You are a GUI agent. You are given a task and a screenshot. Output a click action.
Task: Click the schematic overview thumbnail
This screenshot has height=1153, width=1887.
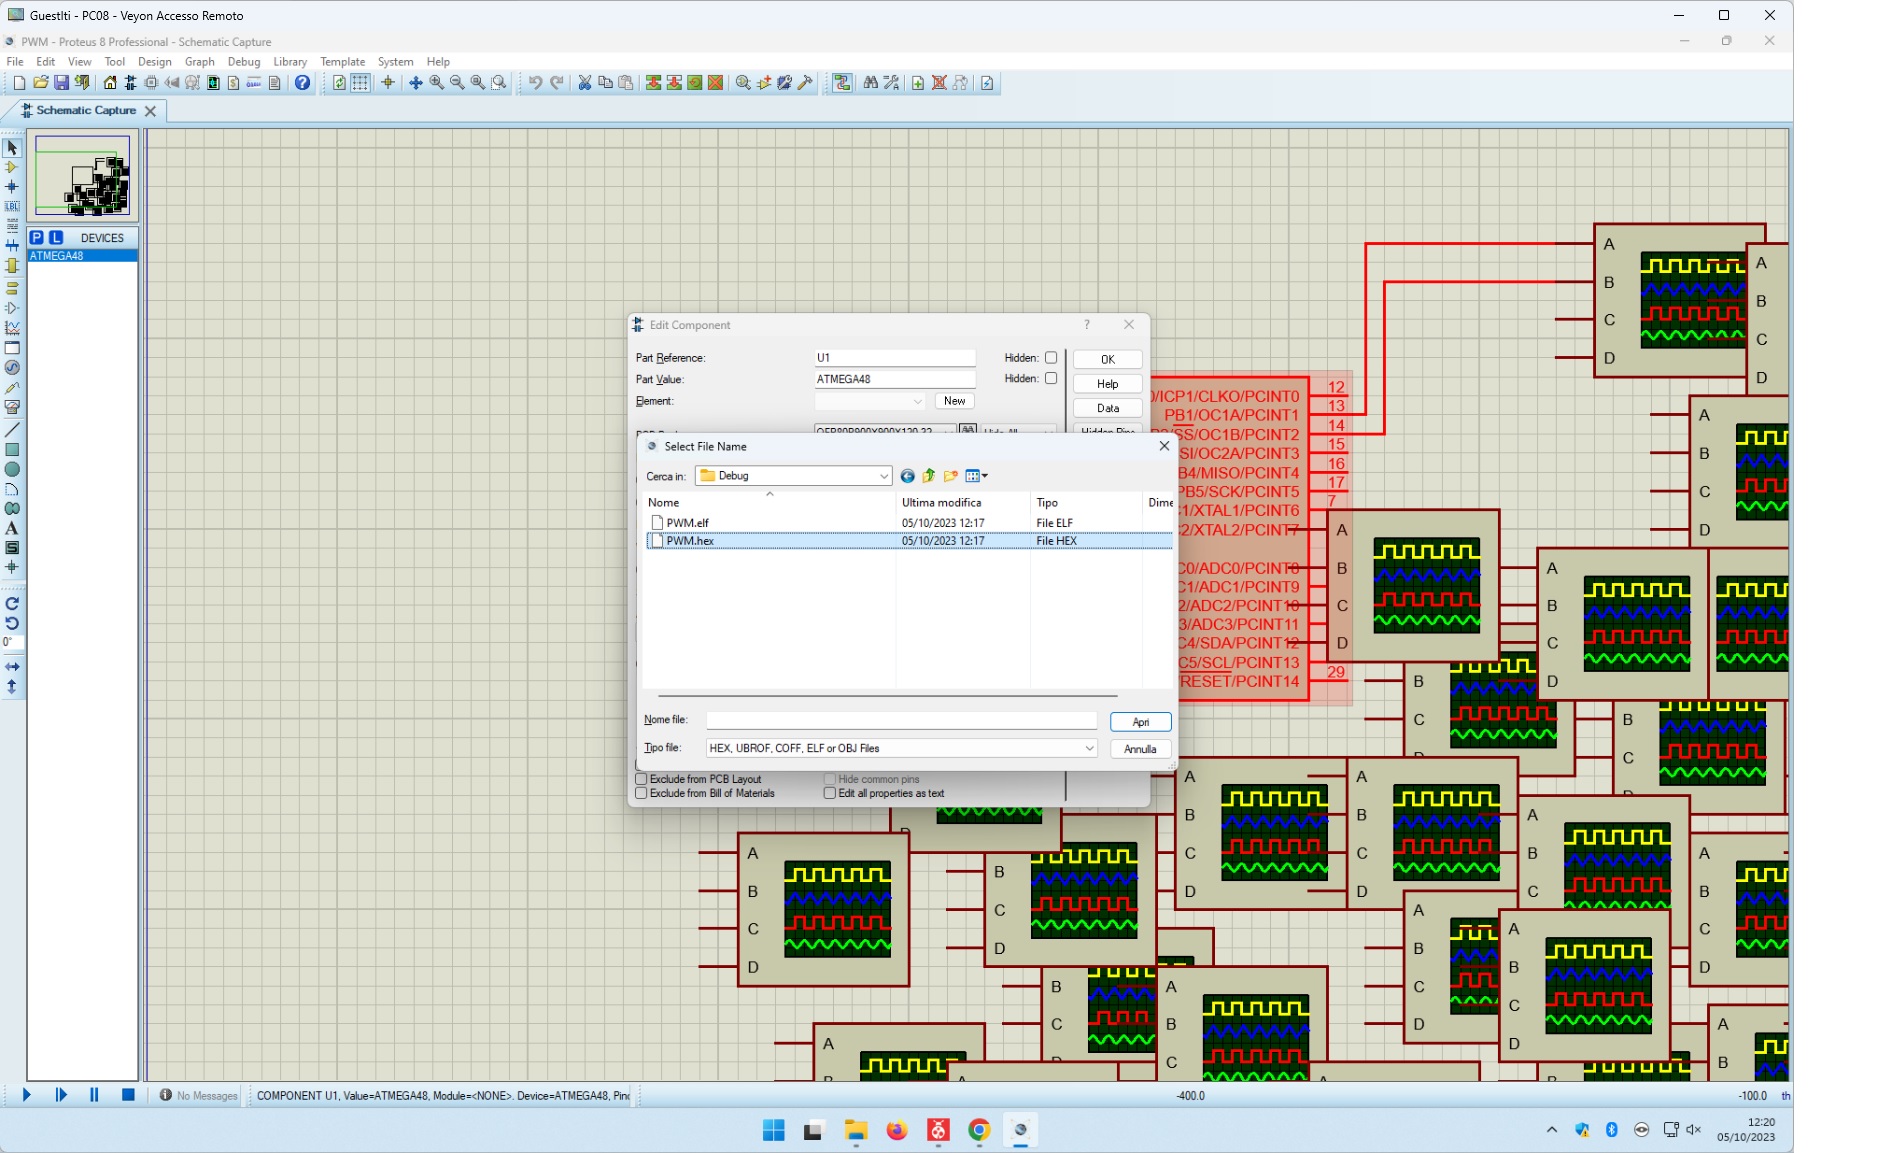click(82, 176)
